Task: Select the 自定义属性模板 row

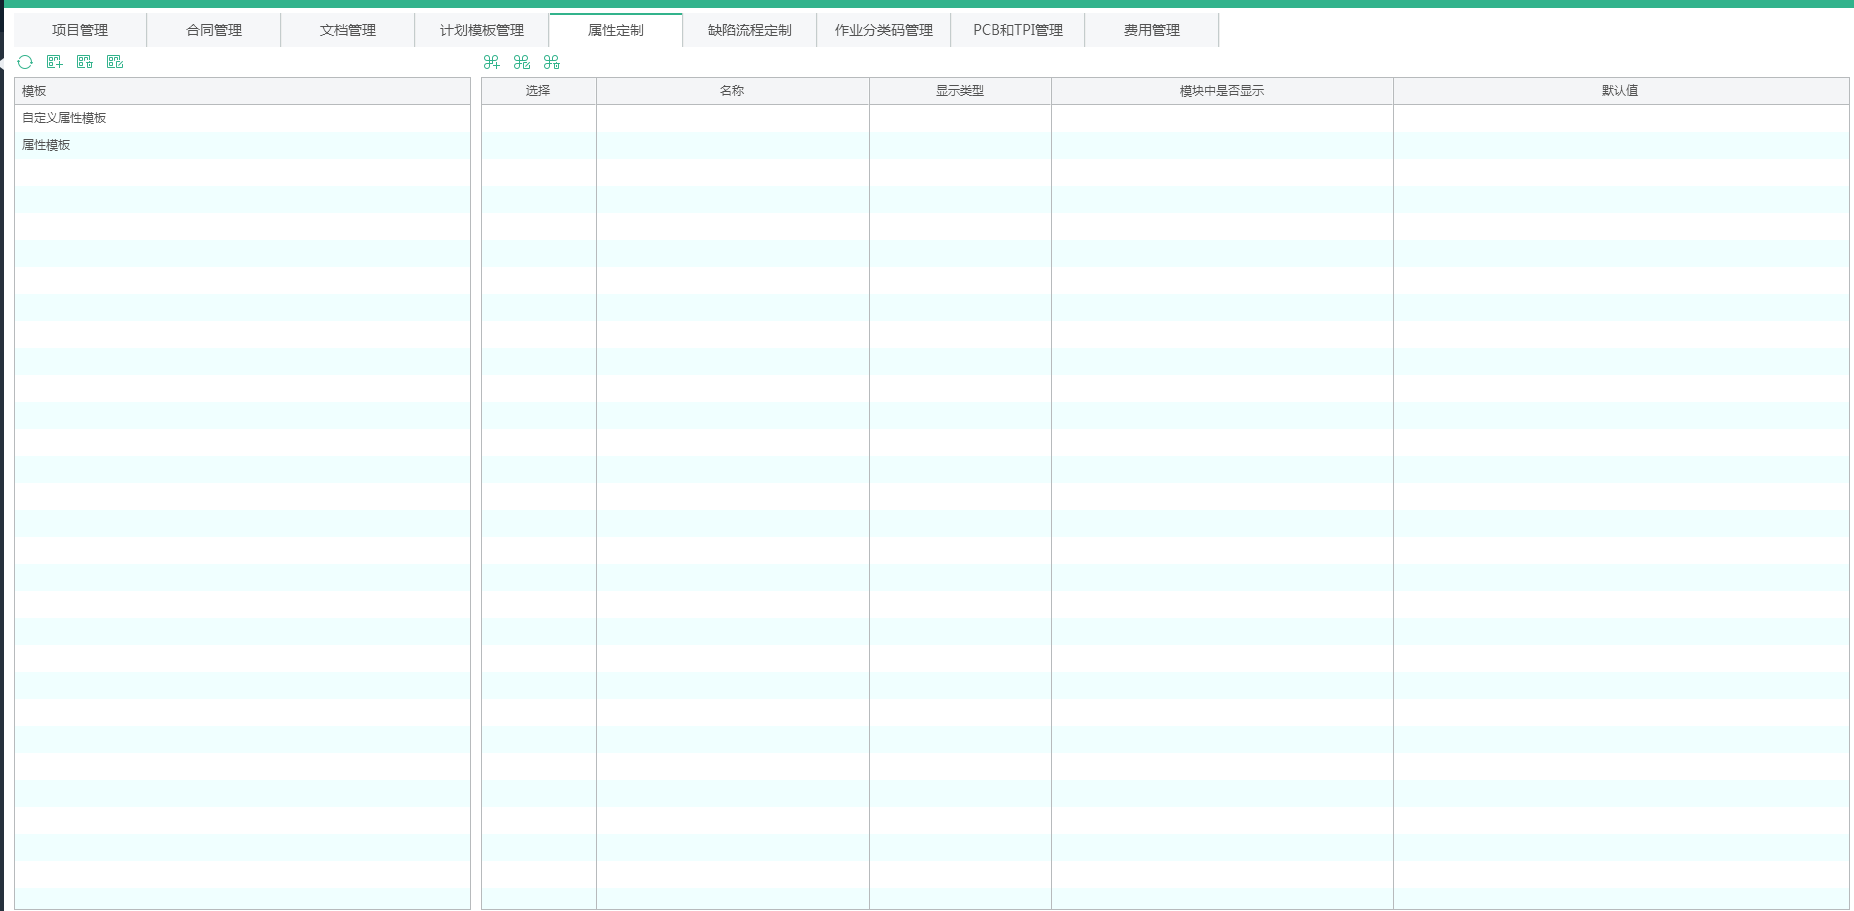Action: pyautogui.click(x=242, y=118)
